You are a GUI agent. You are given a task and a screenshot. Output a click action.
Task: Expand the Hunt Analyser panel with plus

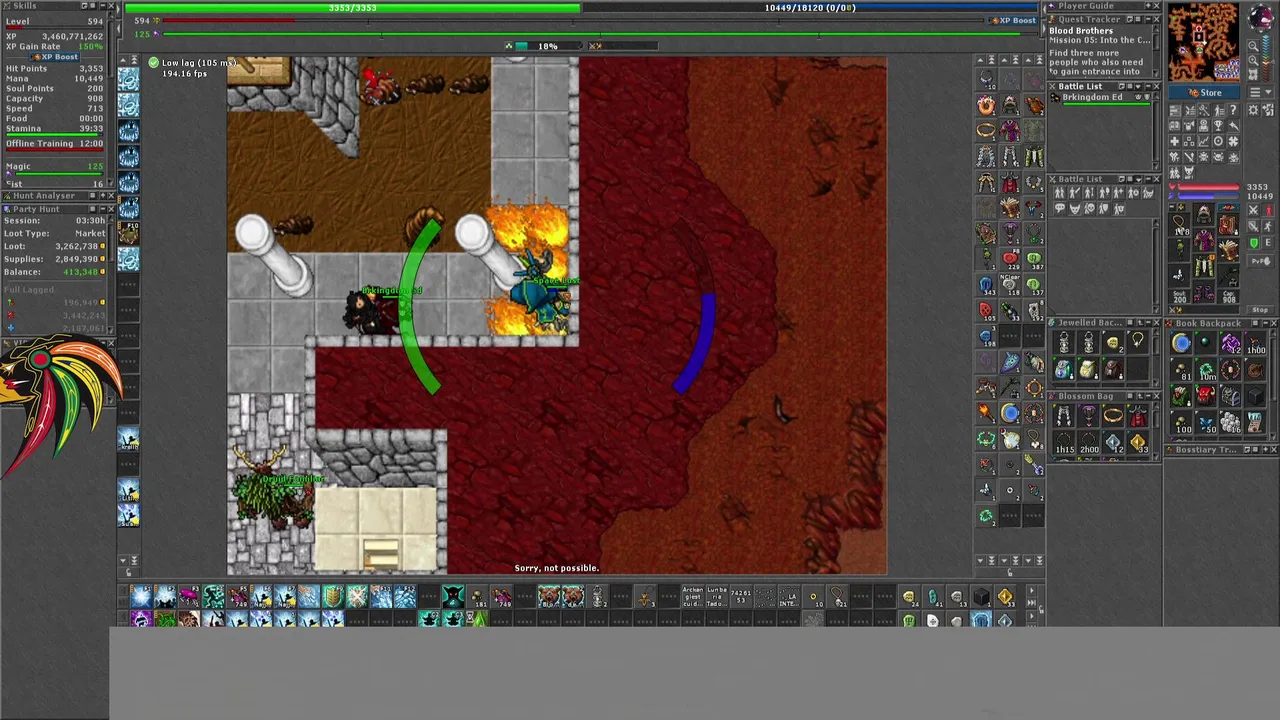[x=103, y=195]
